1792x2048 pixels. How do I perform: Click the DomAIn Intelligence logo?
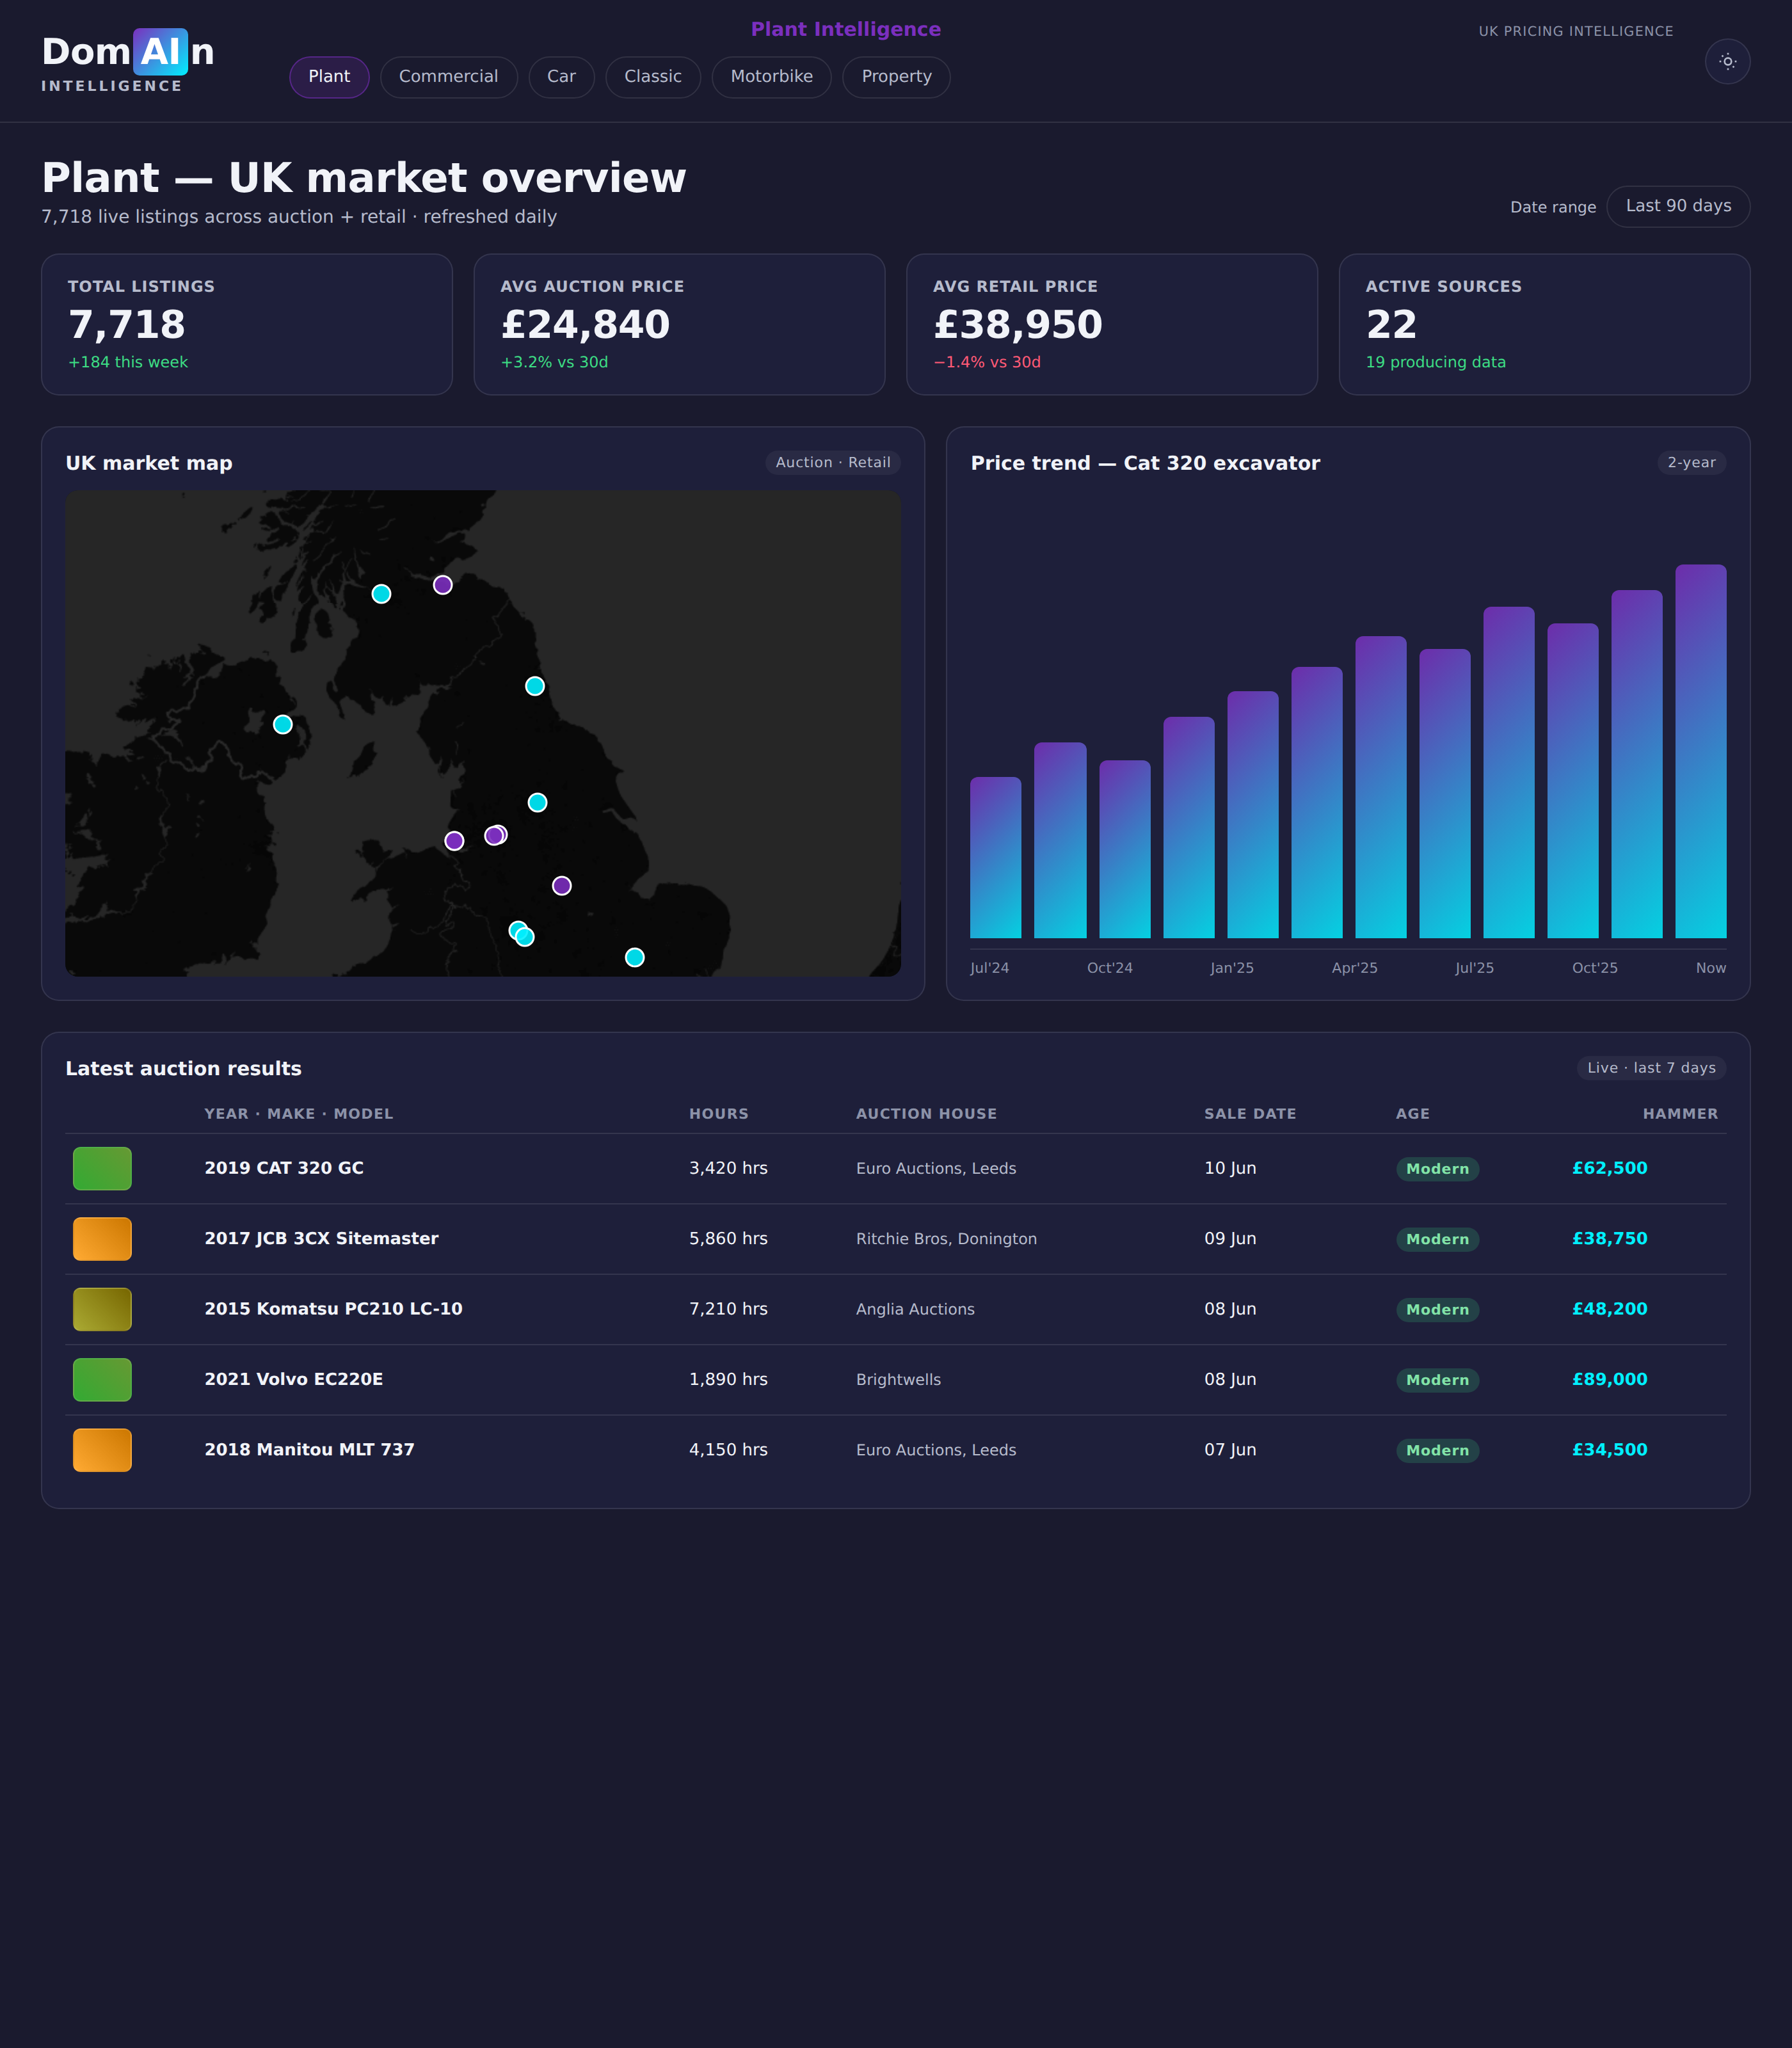coord(128,62)
